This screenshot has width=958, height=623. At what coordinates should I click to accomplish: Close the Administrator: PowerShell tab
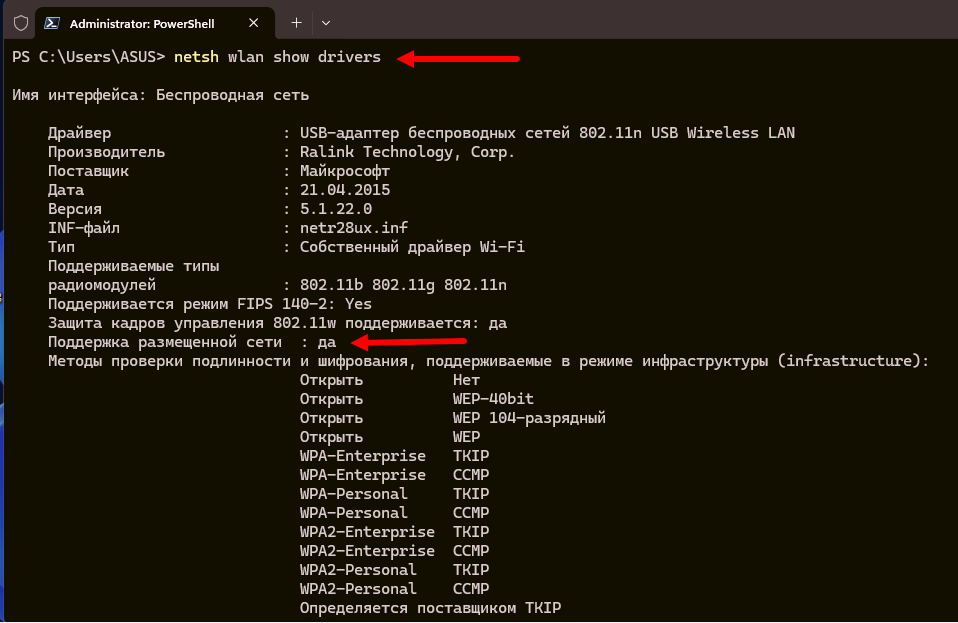257,22
